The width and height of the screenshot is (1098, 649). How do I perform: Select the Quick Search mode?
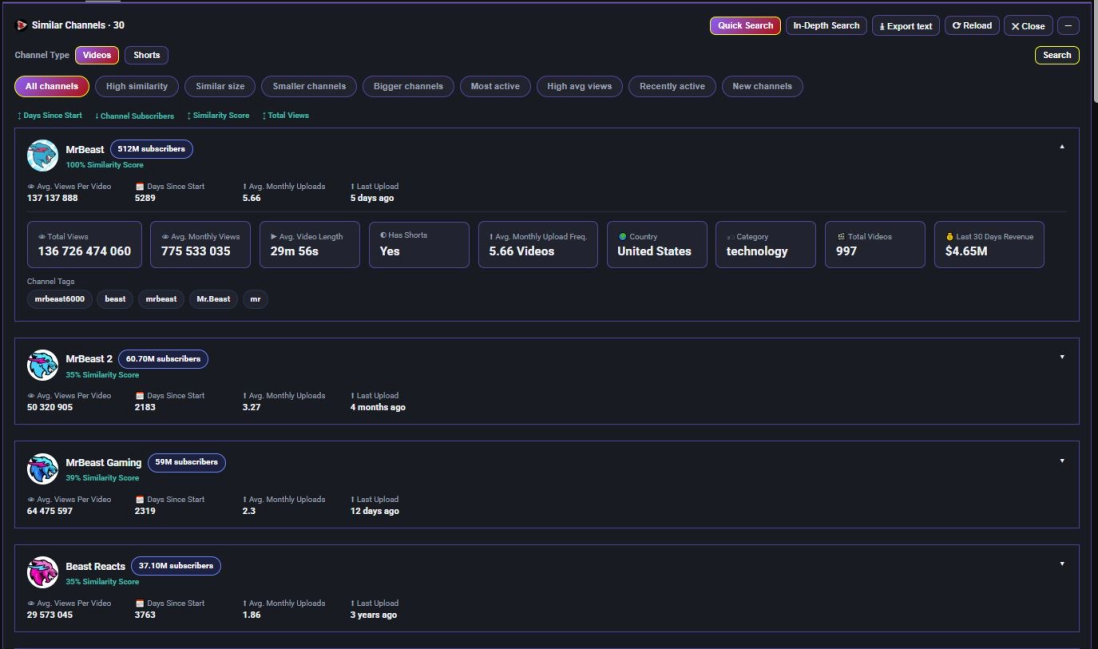[745, 25]
